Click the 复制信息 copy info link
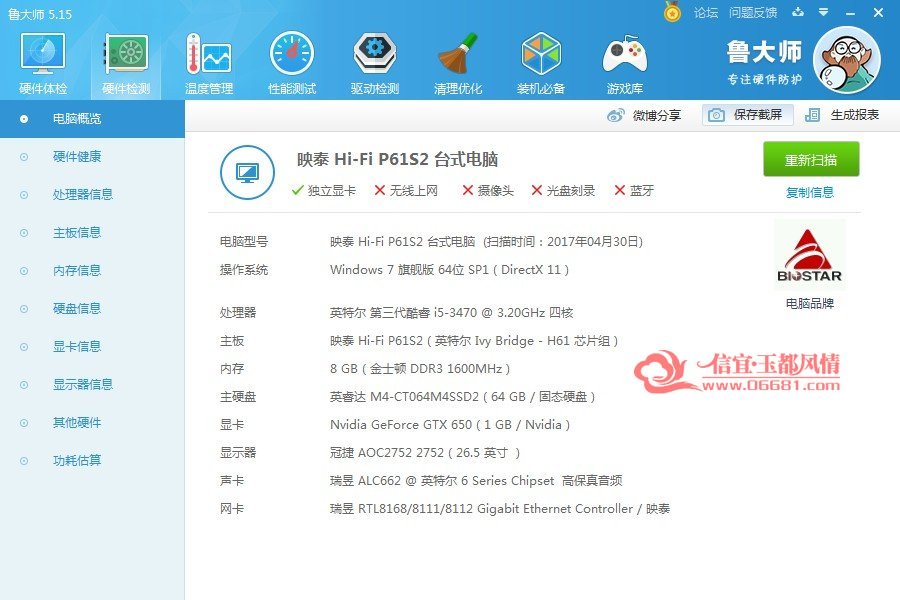This screenshot has width=900, height=600. [x=810, y=192]
